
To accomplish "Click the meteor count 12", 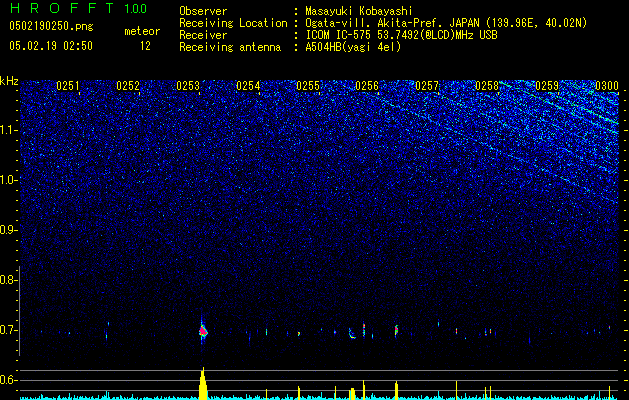I will (x=145, y=46).
